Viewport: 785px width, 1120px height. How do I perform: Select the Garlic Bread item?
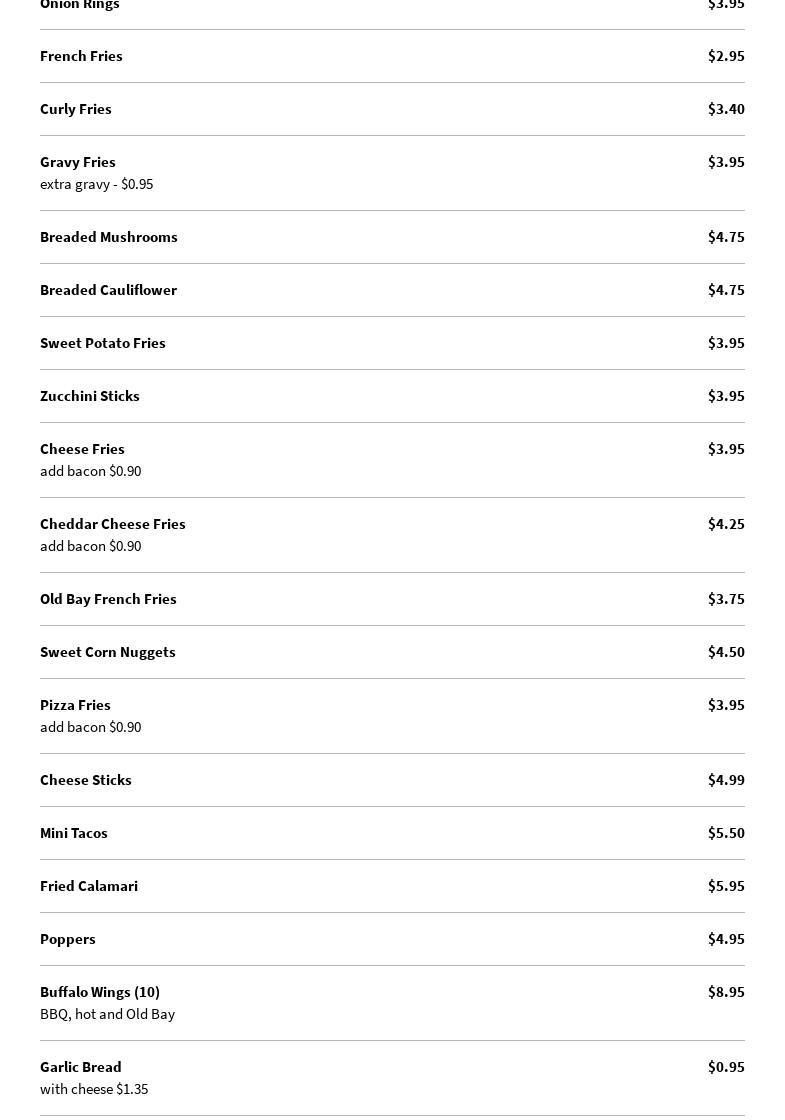[x=81, y=1067]
